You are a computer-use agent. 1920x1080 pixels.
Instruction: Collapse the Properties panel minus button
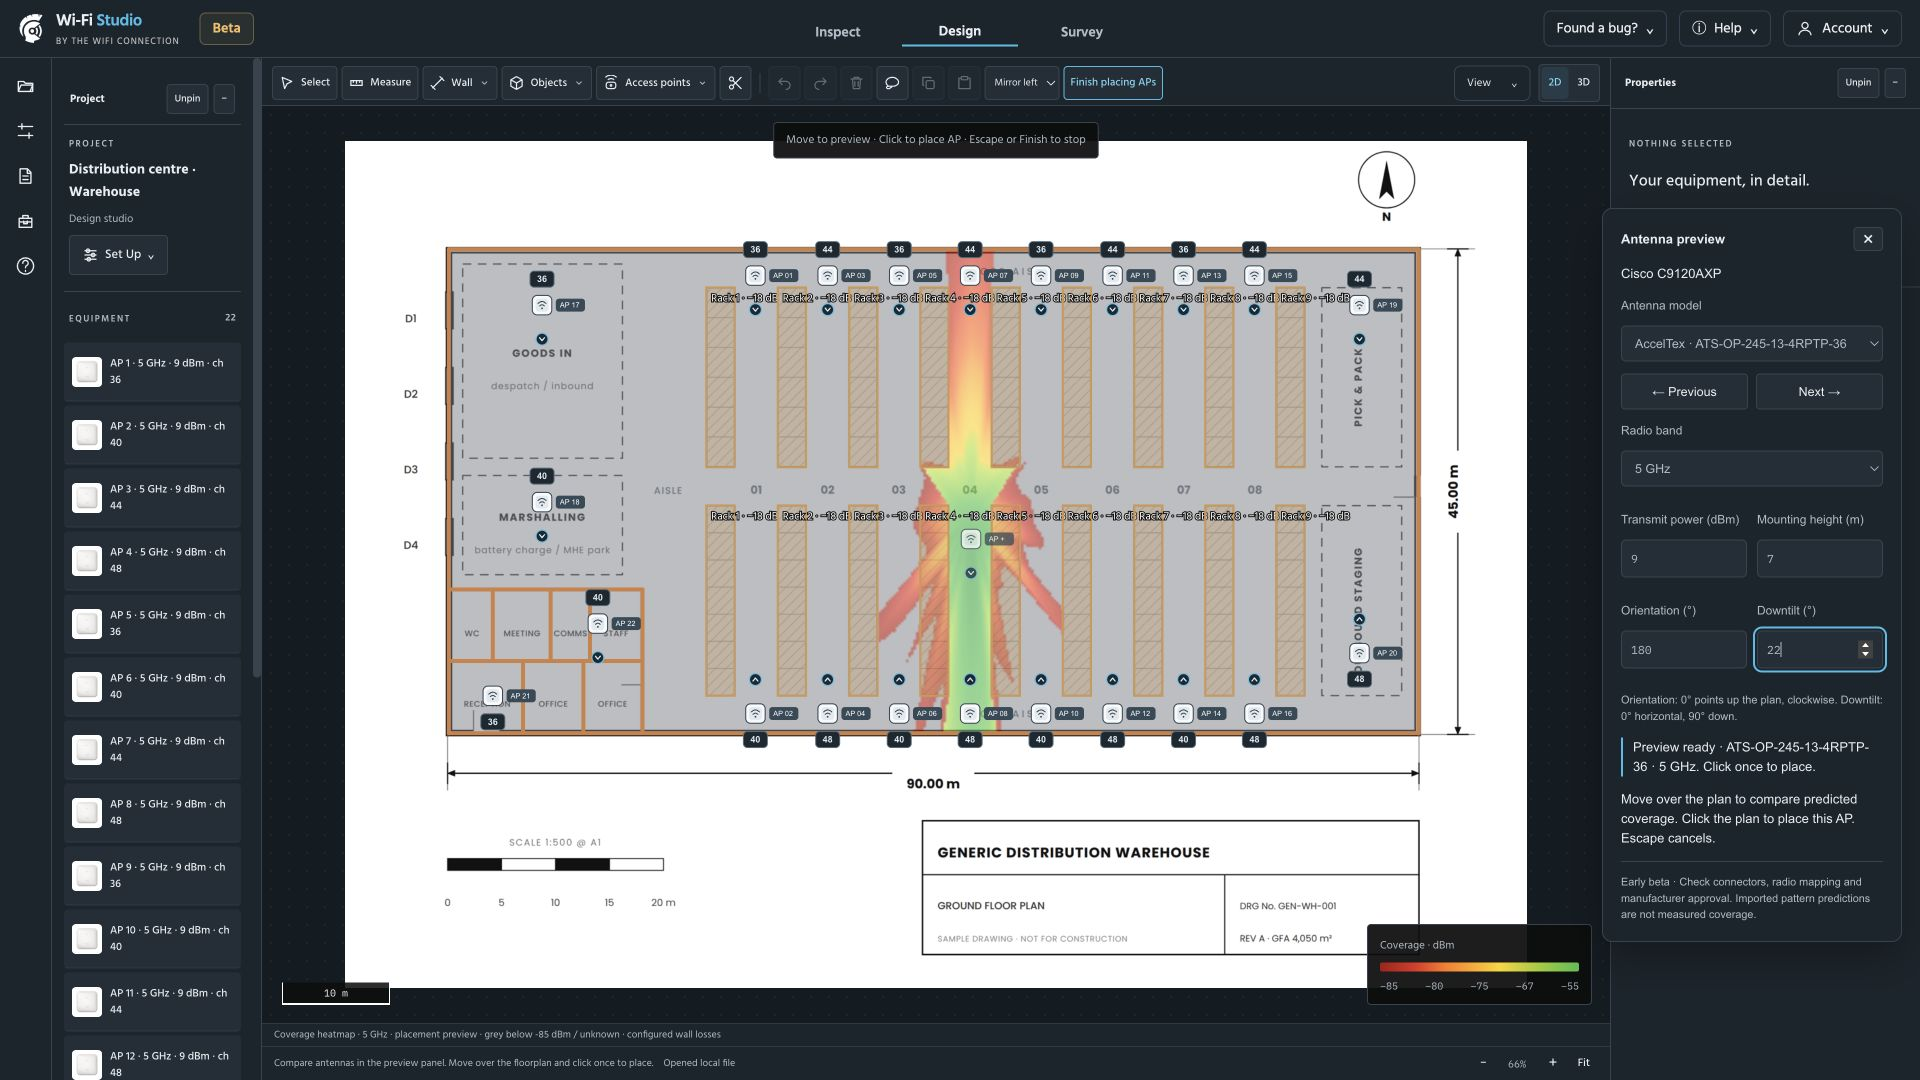click(x=1894, y=83)
